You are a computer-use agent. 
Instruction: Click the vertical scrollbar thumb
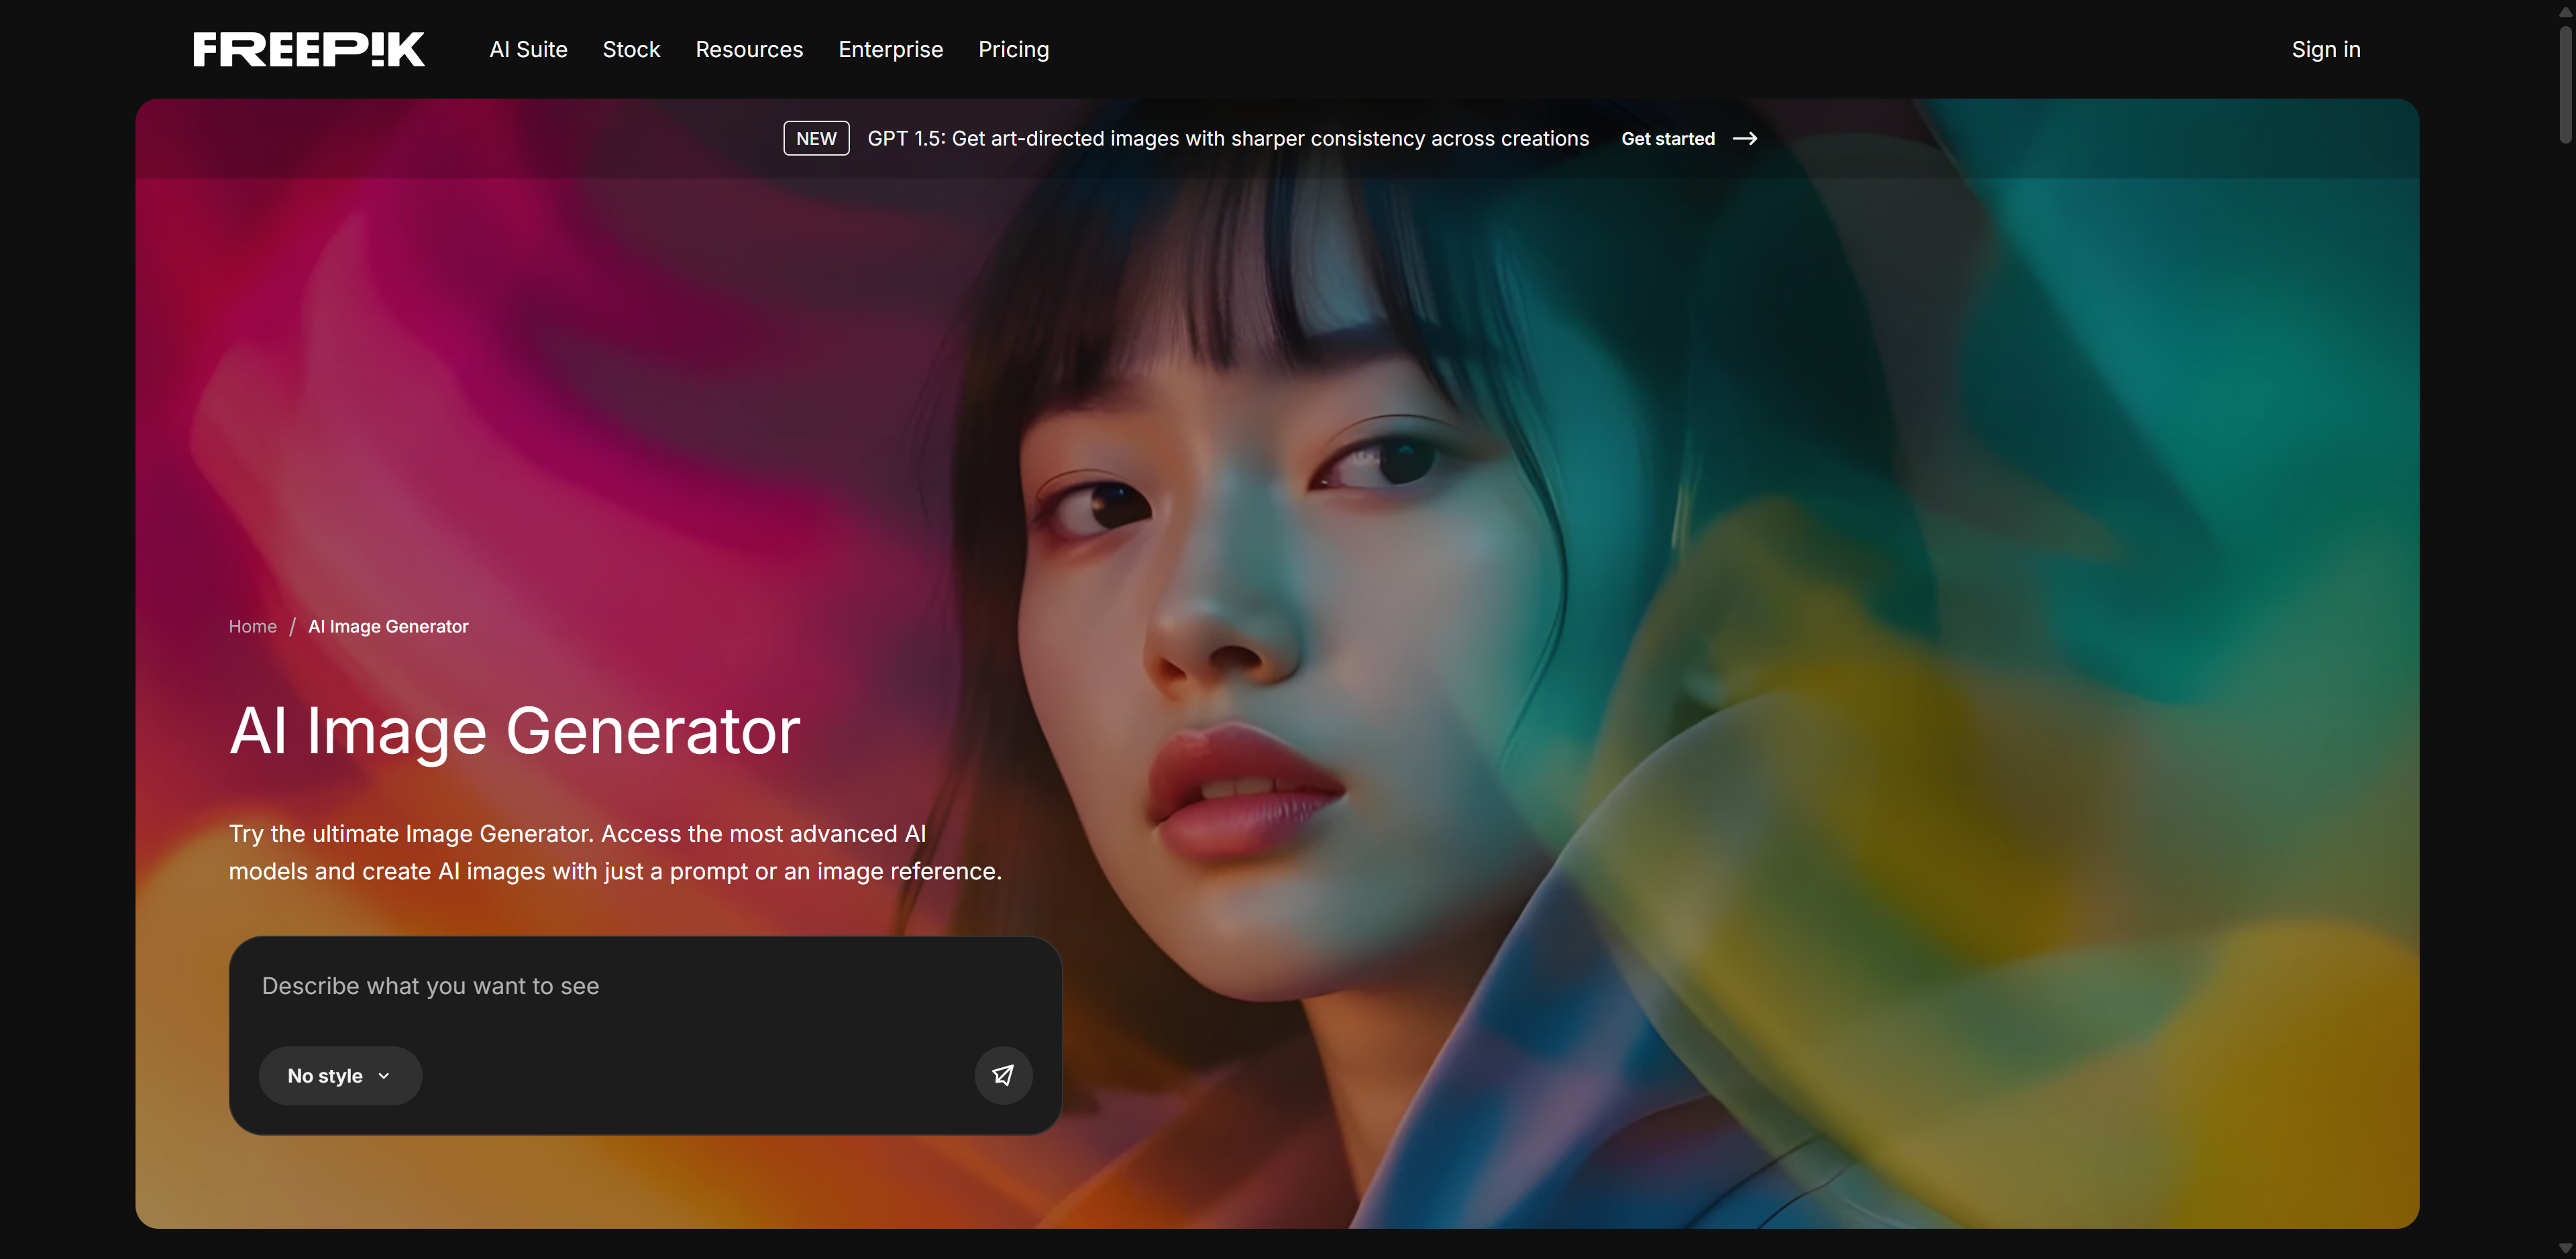click(2565, 85)
